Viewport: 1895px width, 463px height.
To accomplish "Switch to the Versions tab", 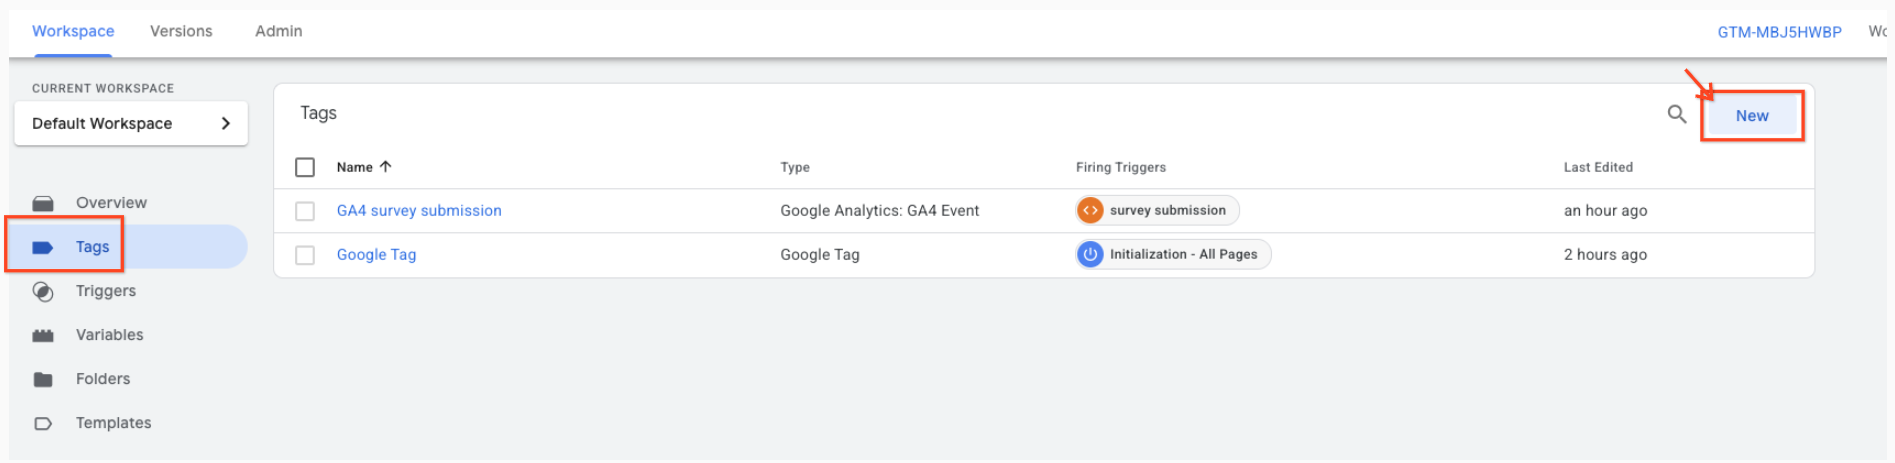I will (x=181, y=31).
